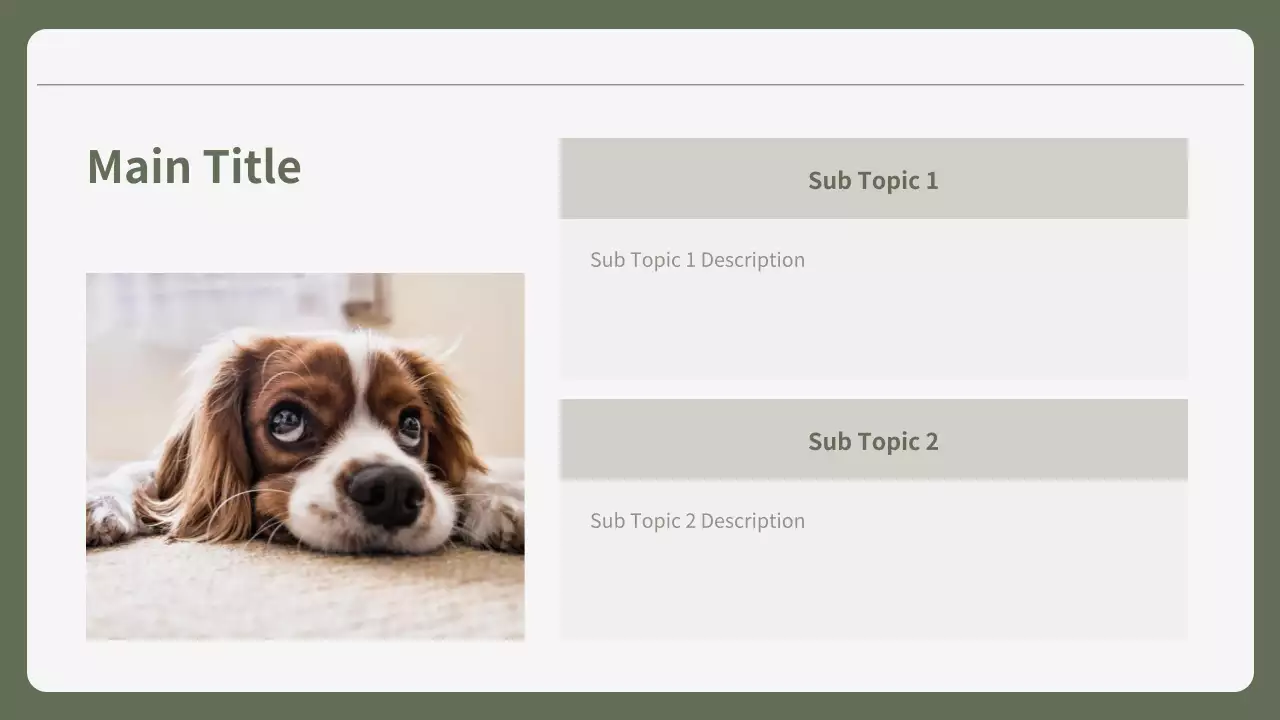Click the Sub Topic 1 heading

[x=873, y=180]
